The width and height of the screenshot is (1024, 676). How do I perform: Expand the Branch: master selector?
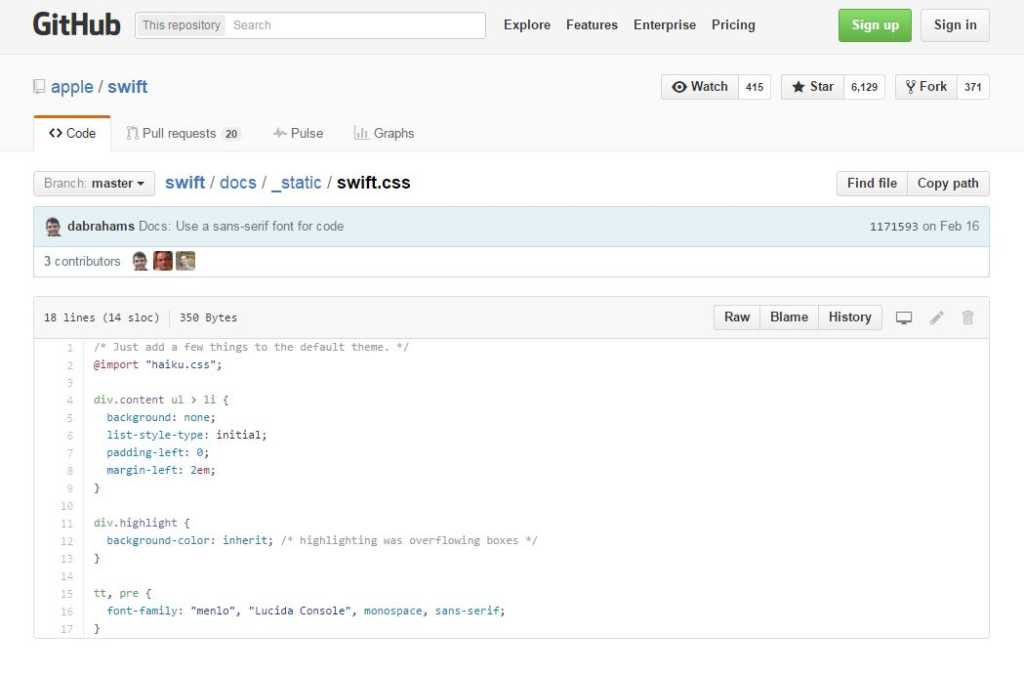93,183
